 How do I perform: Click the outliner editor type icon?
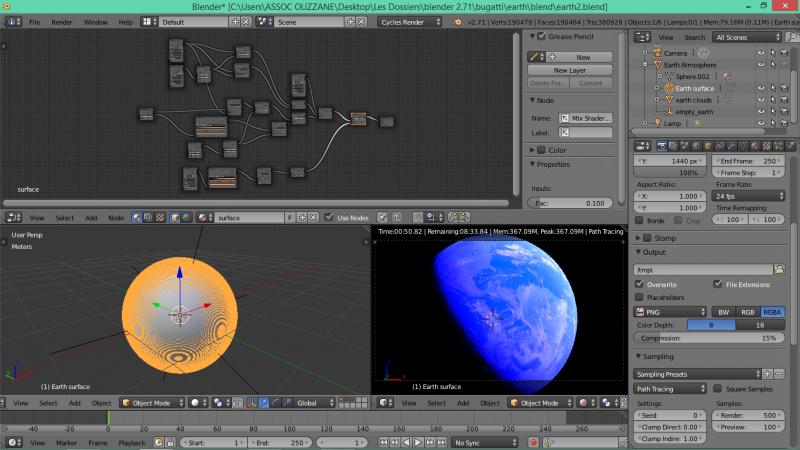pos(643,37)
